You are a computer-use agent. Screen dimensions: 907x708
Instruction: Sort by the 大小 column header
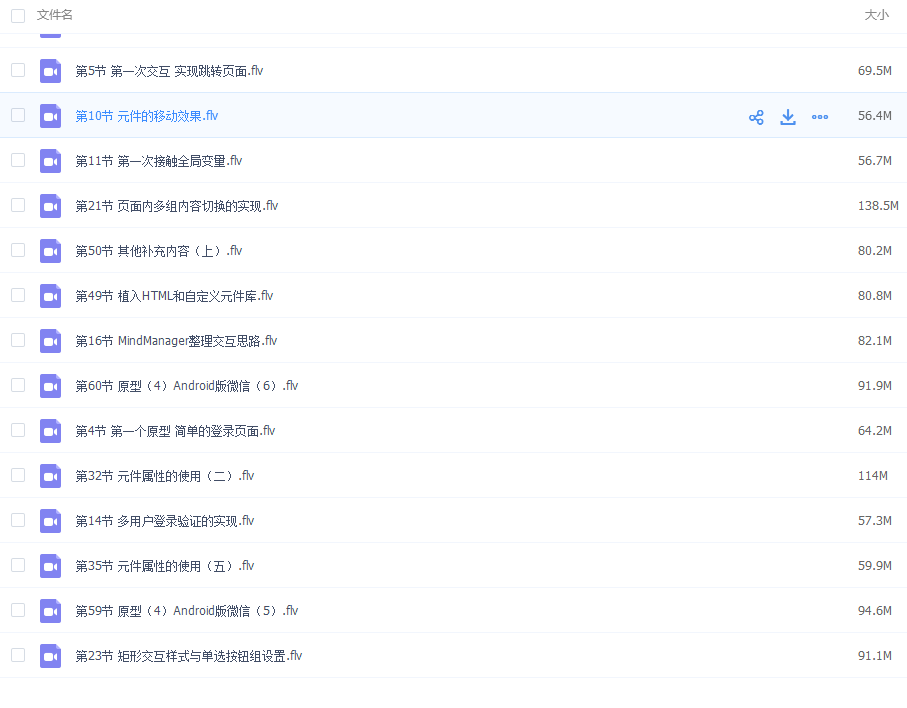(x=876, y=15)
